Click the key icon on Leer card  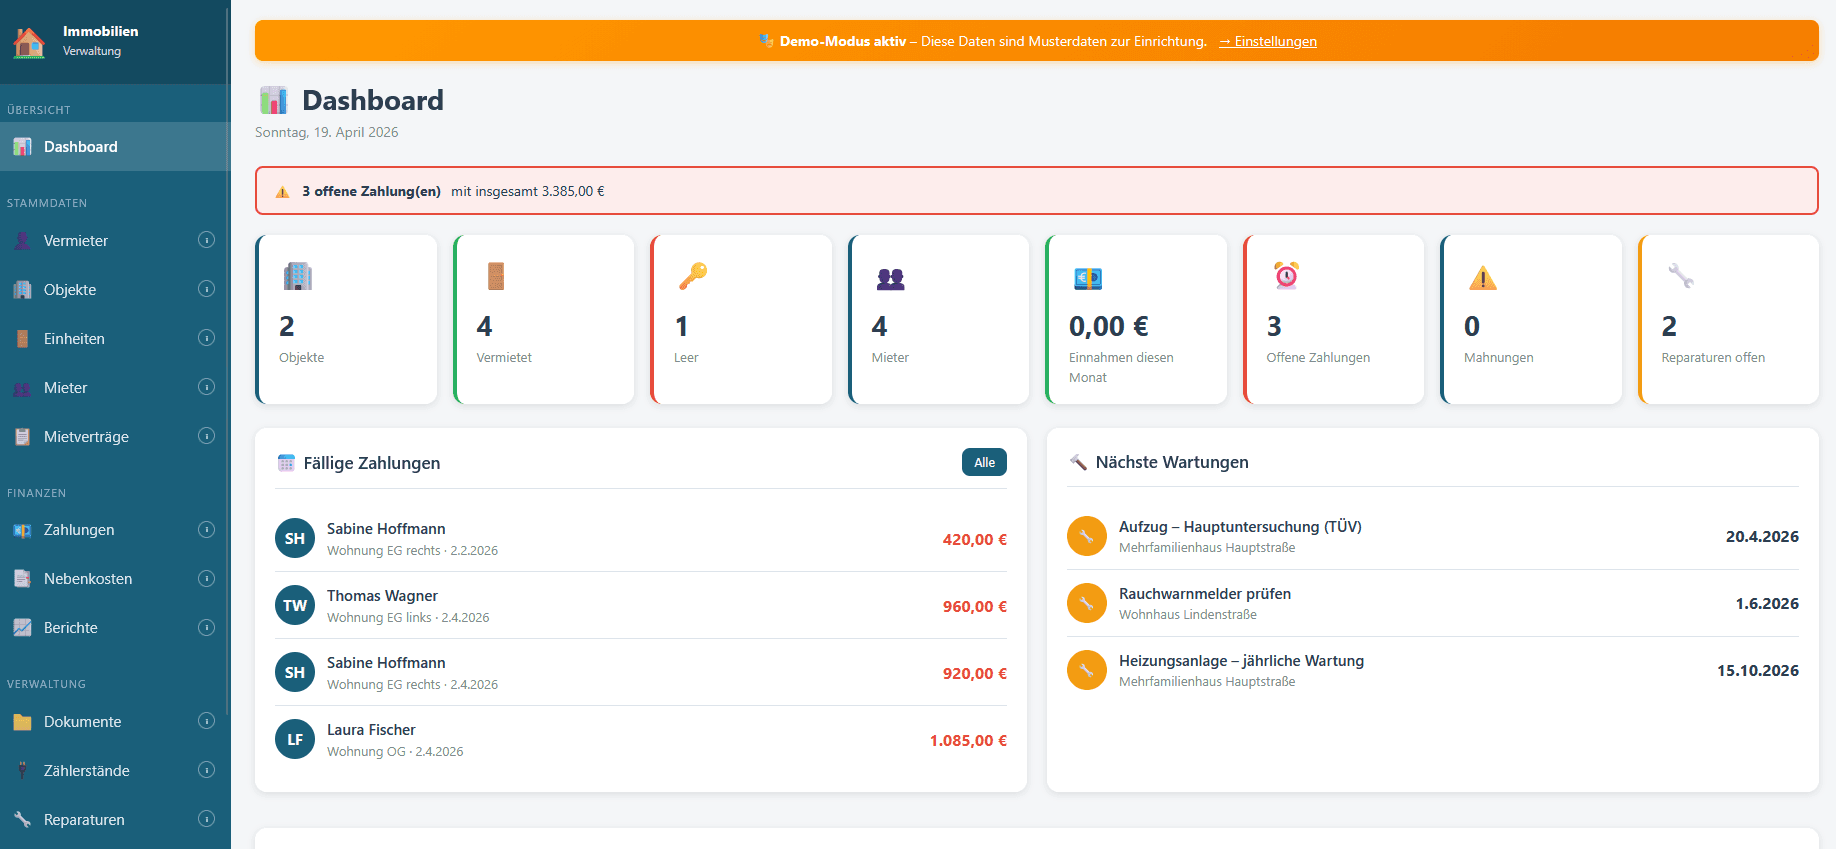click(x=692, y=276)
